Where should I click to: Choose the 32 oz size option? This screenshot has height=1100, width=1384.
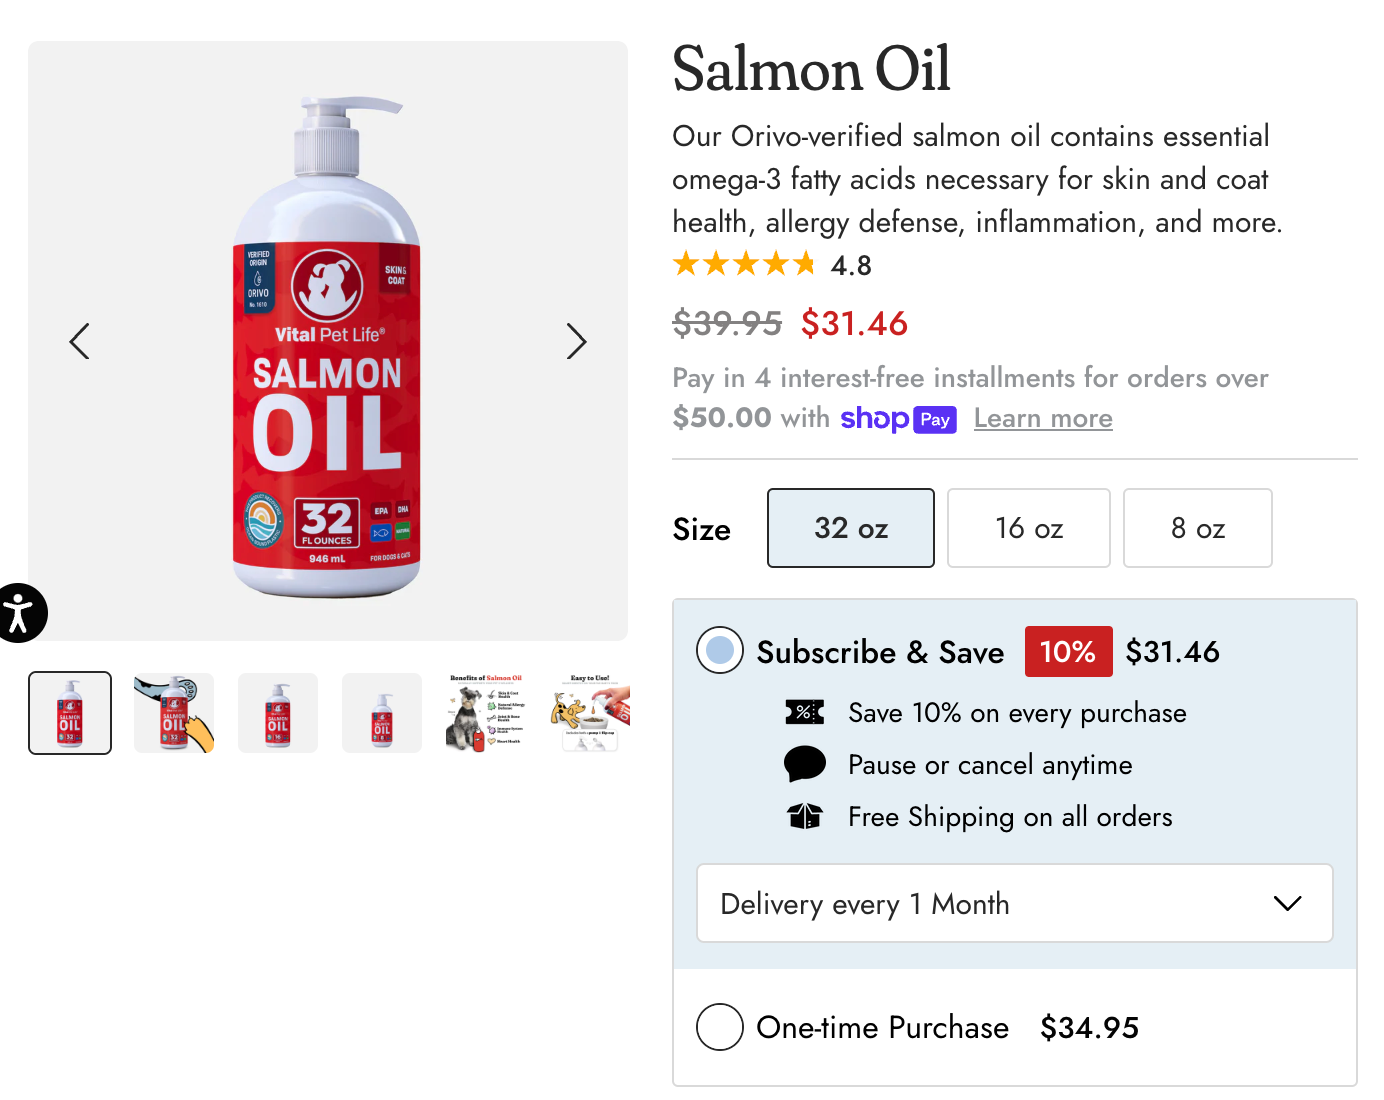[851, 528]
